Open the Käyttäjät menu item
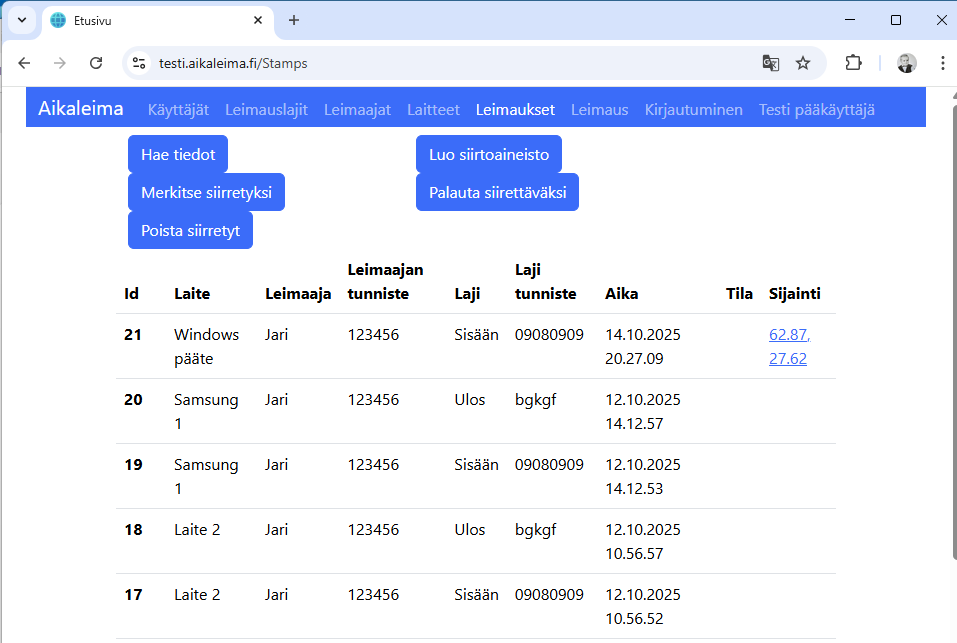Image resolution: width=957 pixels, height=643 pixels. (178, 110)
